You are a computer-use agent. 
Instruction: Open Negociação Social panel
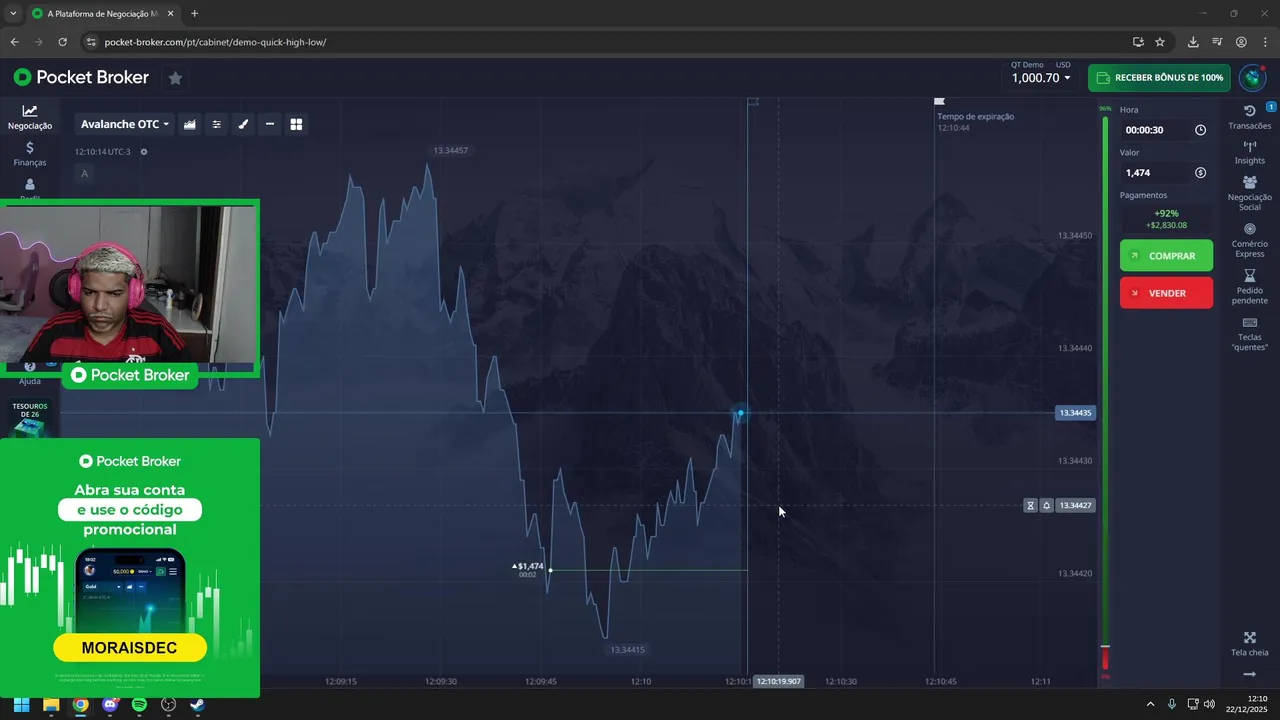(x=1250, y=194)
